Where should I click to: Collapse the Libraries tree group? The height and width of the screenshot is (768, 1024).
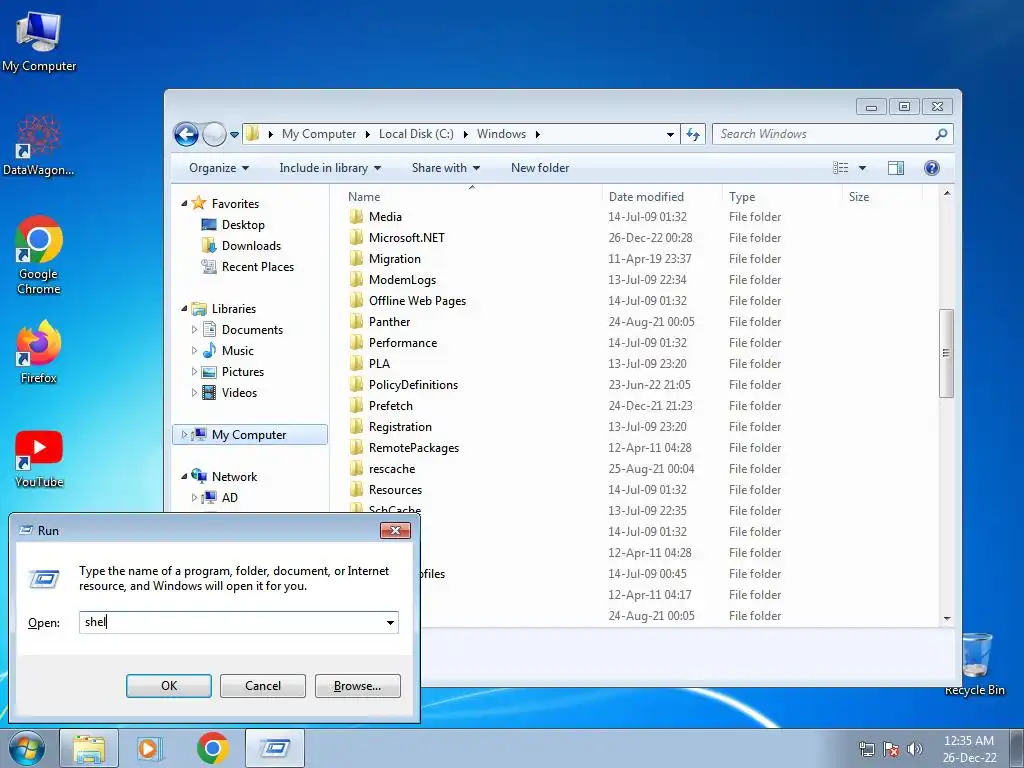(x=184, y=309)
